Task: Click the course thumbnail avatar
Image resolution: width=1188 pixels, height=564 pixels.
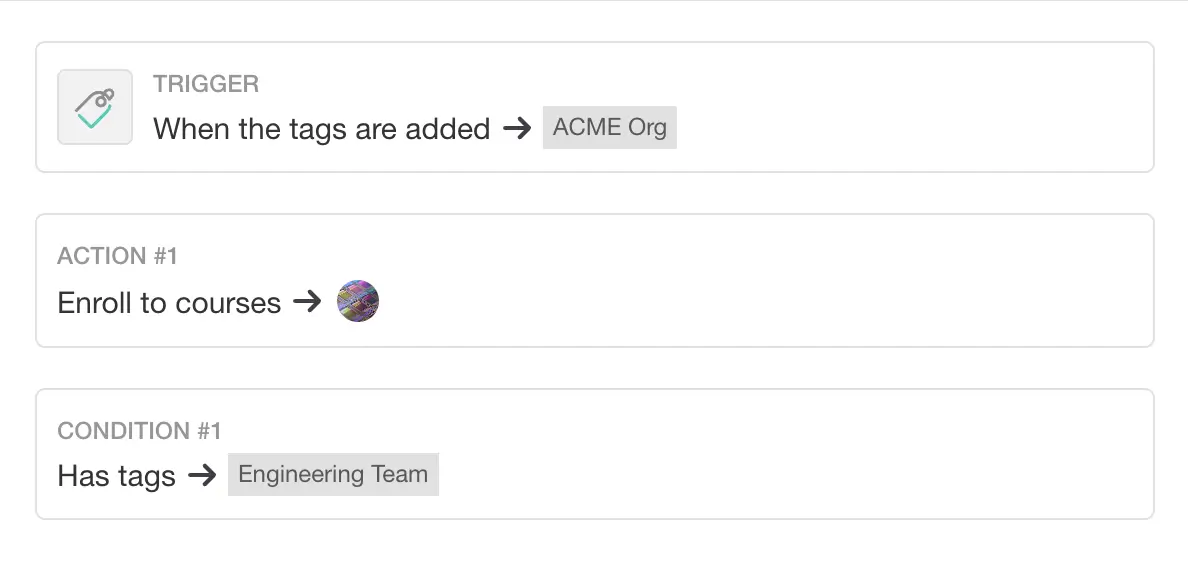Action: click(358, 301)
